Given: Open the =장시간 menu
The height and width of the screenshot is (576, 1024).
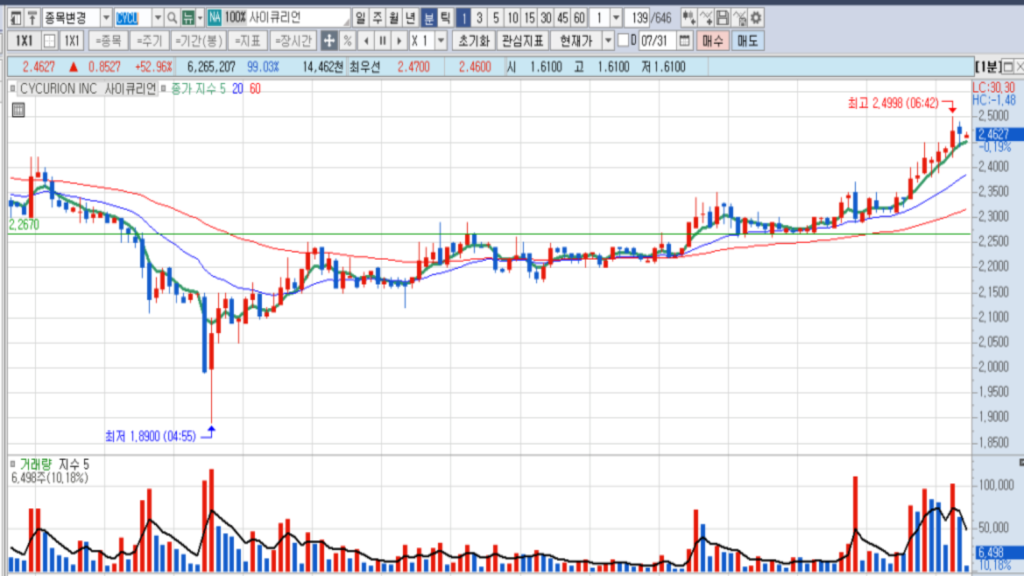Looking at the screenshot, I should (293, 41).
